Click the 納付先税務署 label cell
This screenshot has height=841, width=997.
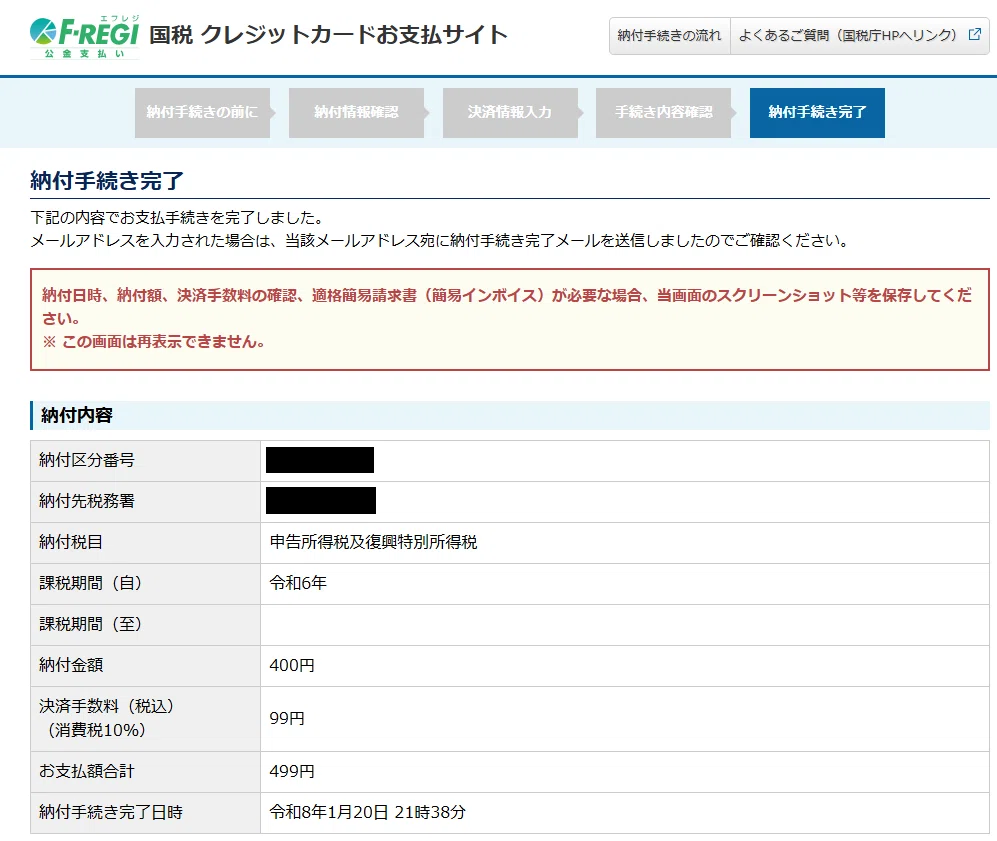(x=146, y=502)
